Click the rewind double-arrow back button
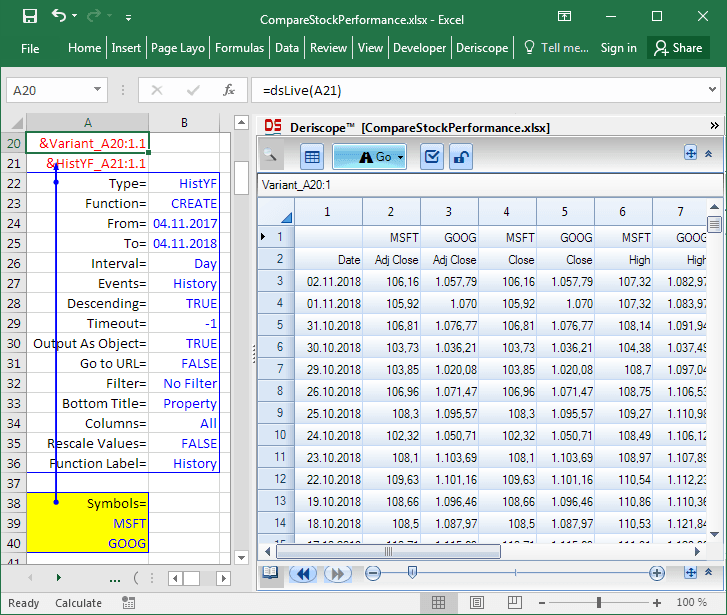727x615 pixels. coord(301,573)
